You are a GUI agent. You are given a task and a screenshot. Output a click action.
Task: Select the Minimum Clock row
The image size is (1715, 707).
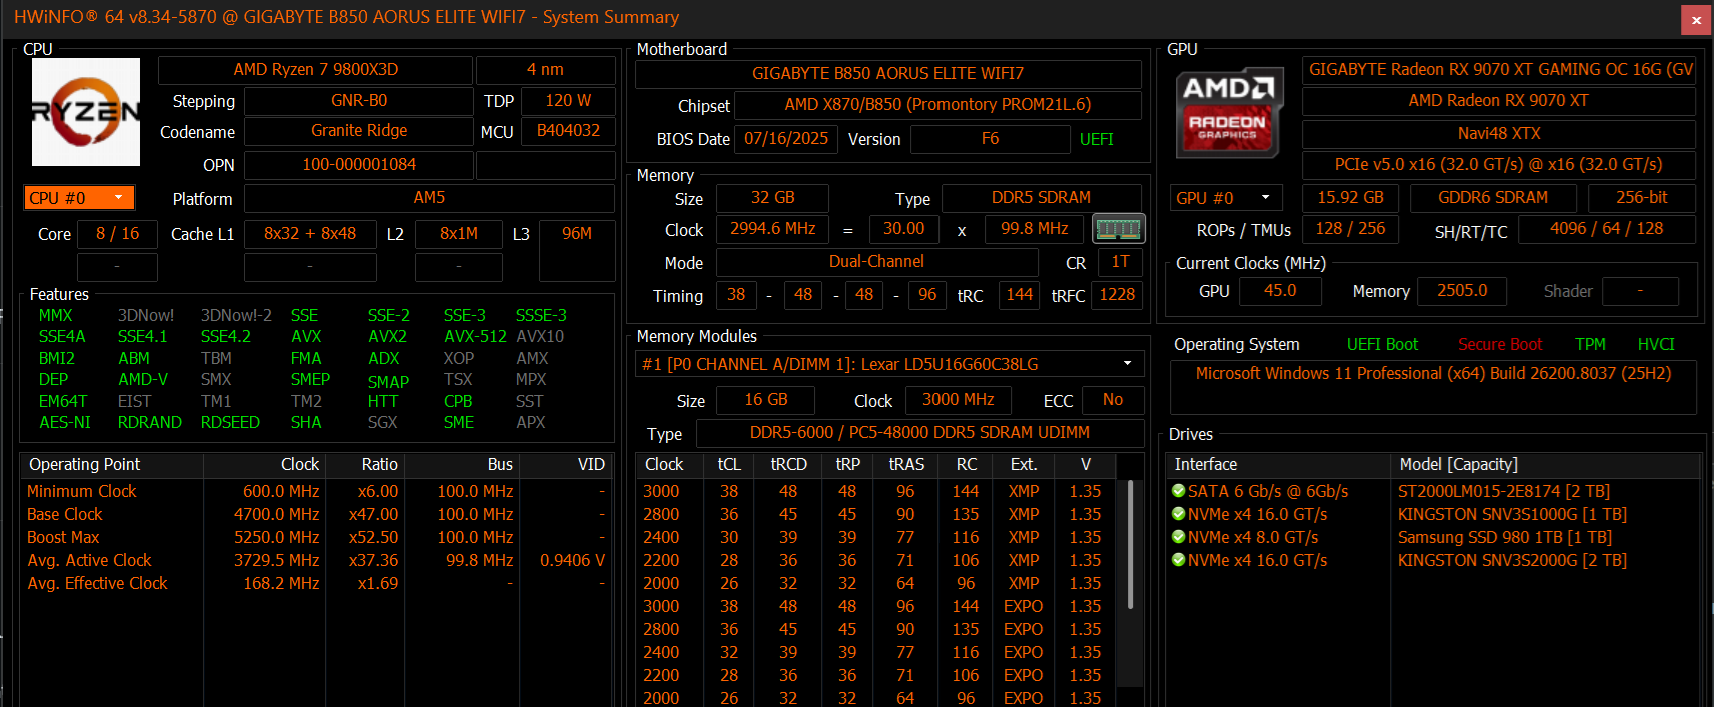pos(316,492)
